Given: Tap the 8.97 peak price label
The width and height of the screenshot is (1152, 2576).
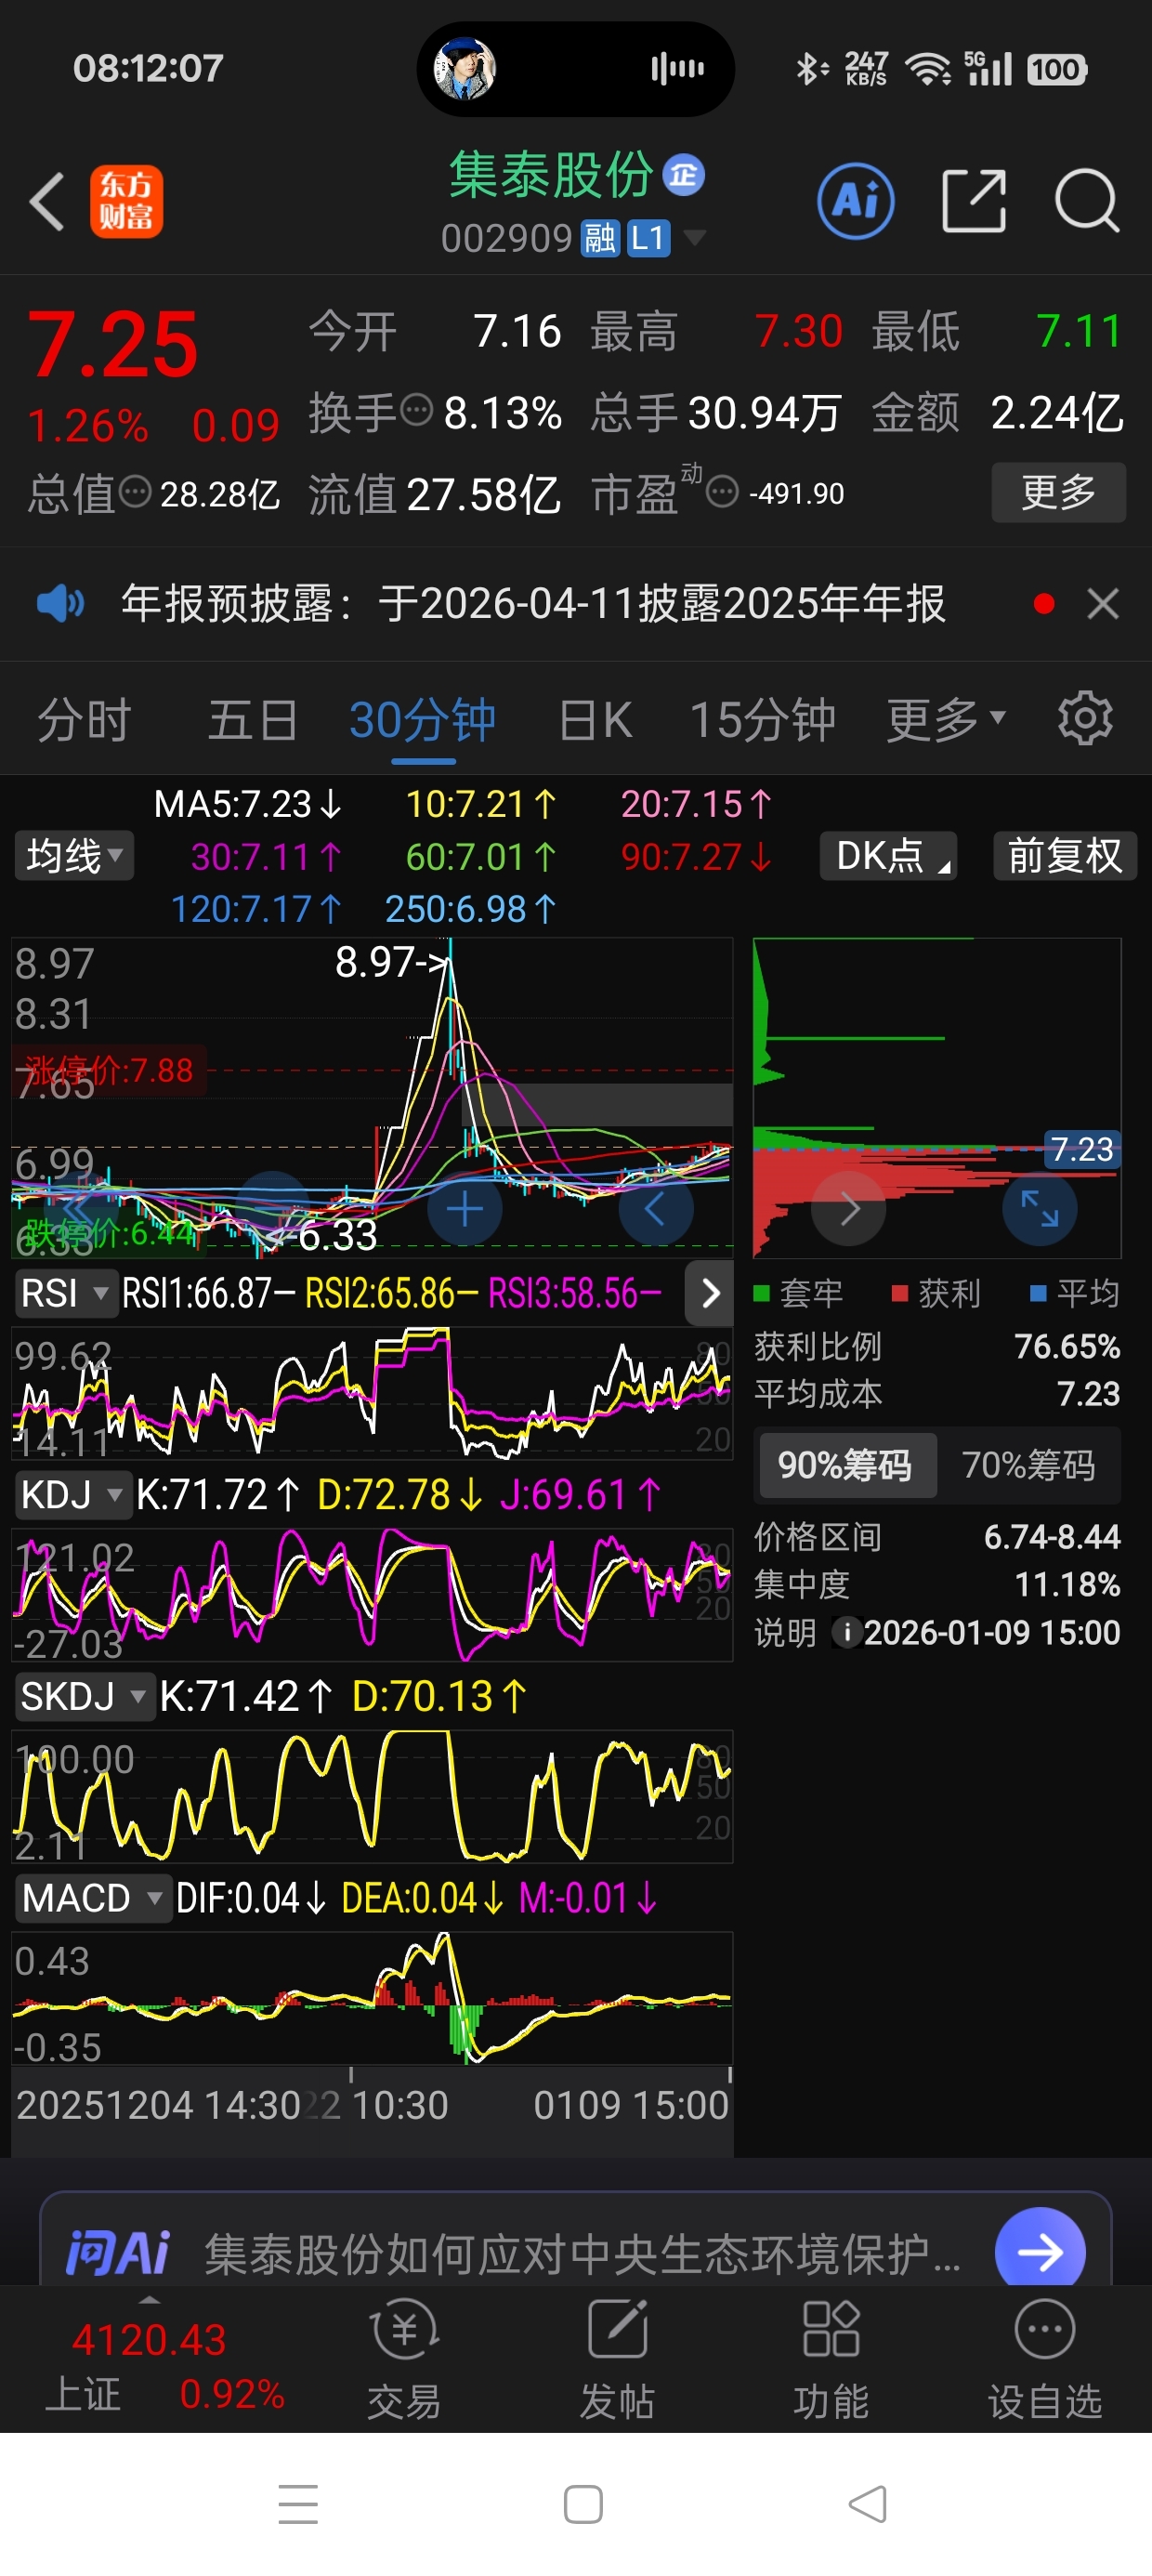Looking at the screenshot, I should pyautogui.click(x=393, y=962).
